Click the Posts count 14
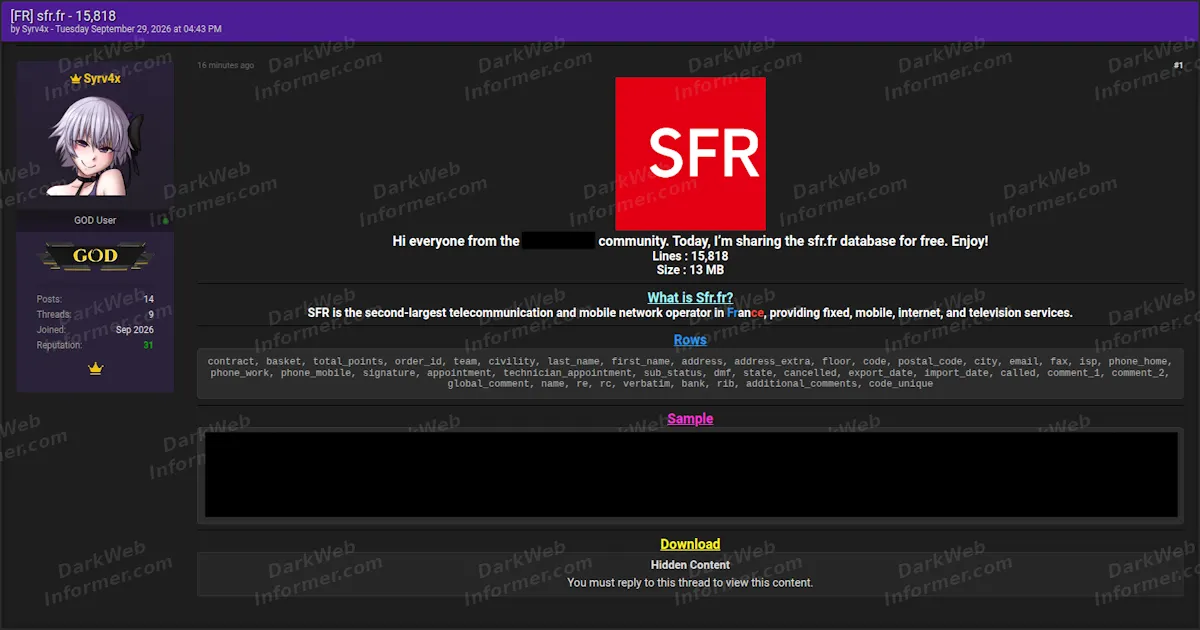This screenshot has height=630, width=1200. coord(148,299)
